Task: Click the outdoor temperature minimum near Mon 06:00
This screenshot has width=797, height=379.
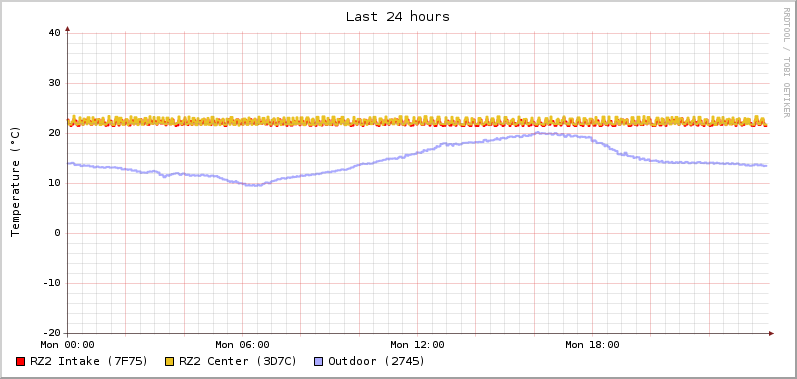Action: pyautogui.click(x=255, y=185)
